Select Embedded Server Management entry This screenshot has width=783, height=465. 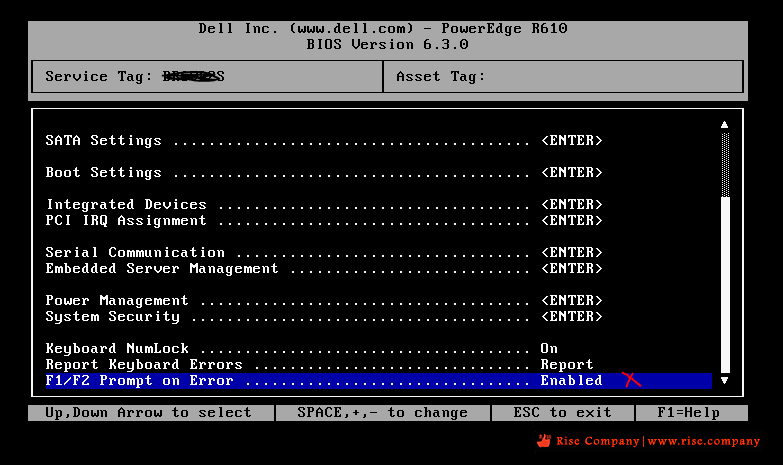[x=324, y=269]
